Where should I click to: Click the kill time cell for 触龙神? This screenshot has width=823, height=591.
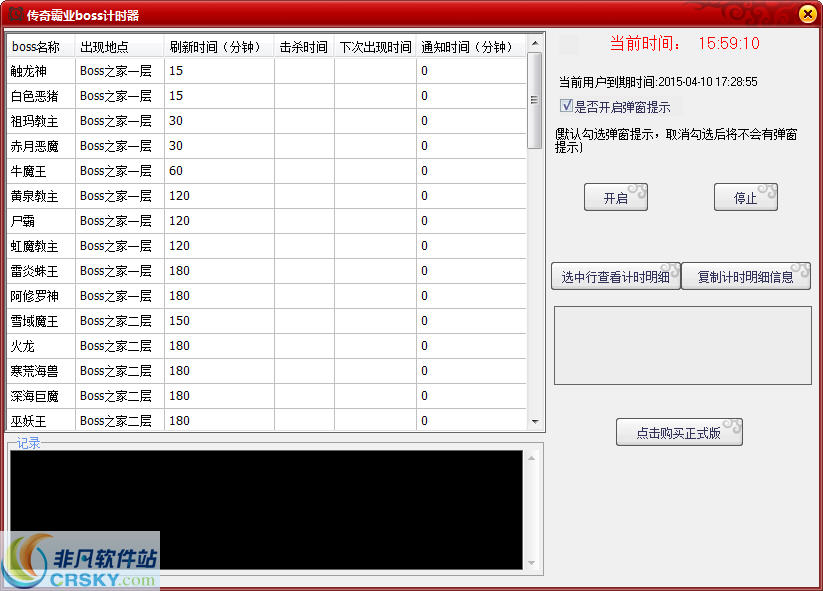tap(304, 71)
